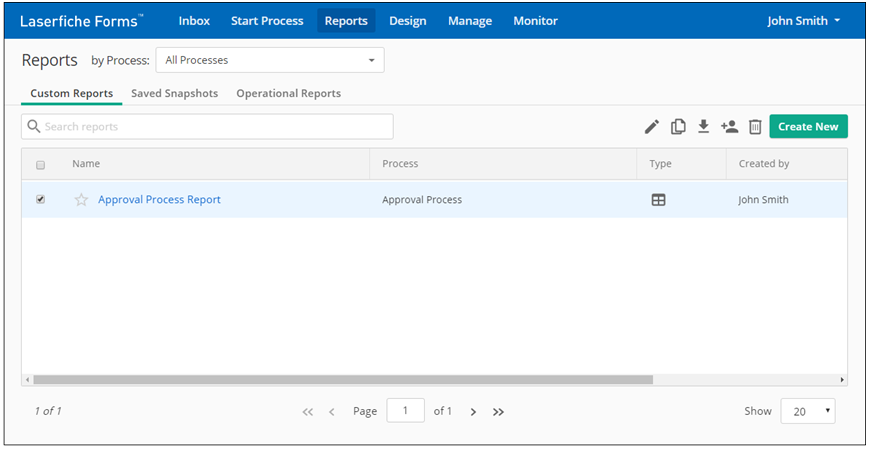Open the Inbox menu item
The image size is (870, 449).
click(194, 21)
